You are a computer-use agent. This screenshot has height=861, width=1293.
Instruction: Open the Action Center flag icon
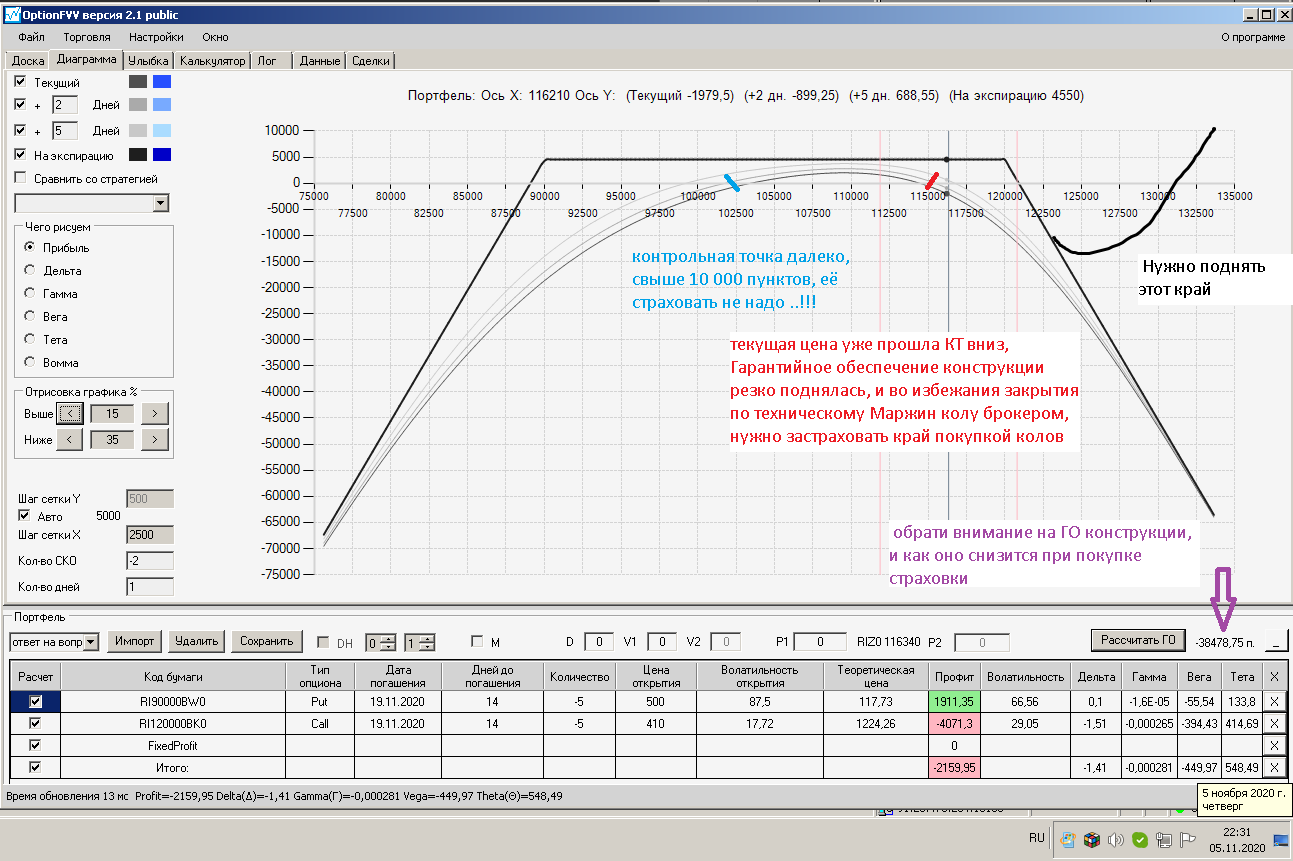(x=1188, y=840)
